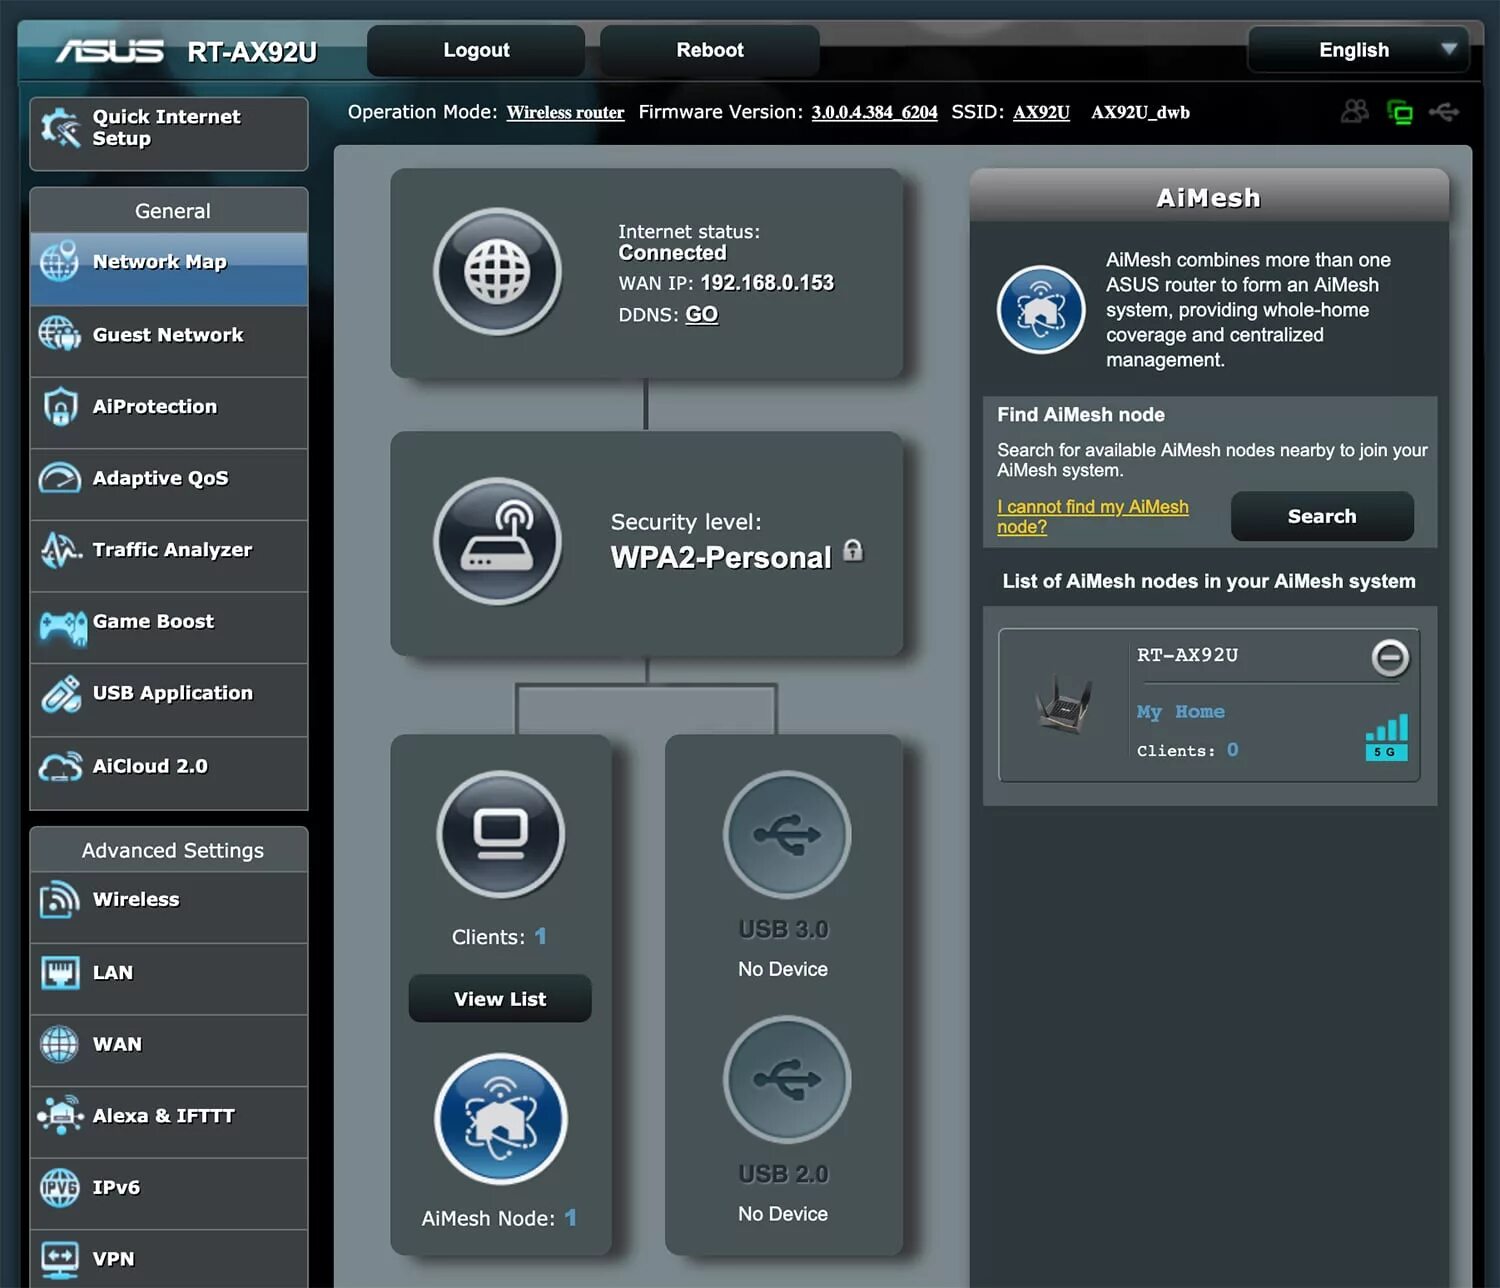The height and width of the screenshot is (1288, 1500).
Task: Click the WPA2-Personal security level text
Action: click(721, 557)
